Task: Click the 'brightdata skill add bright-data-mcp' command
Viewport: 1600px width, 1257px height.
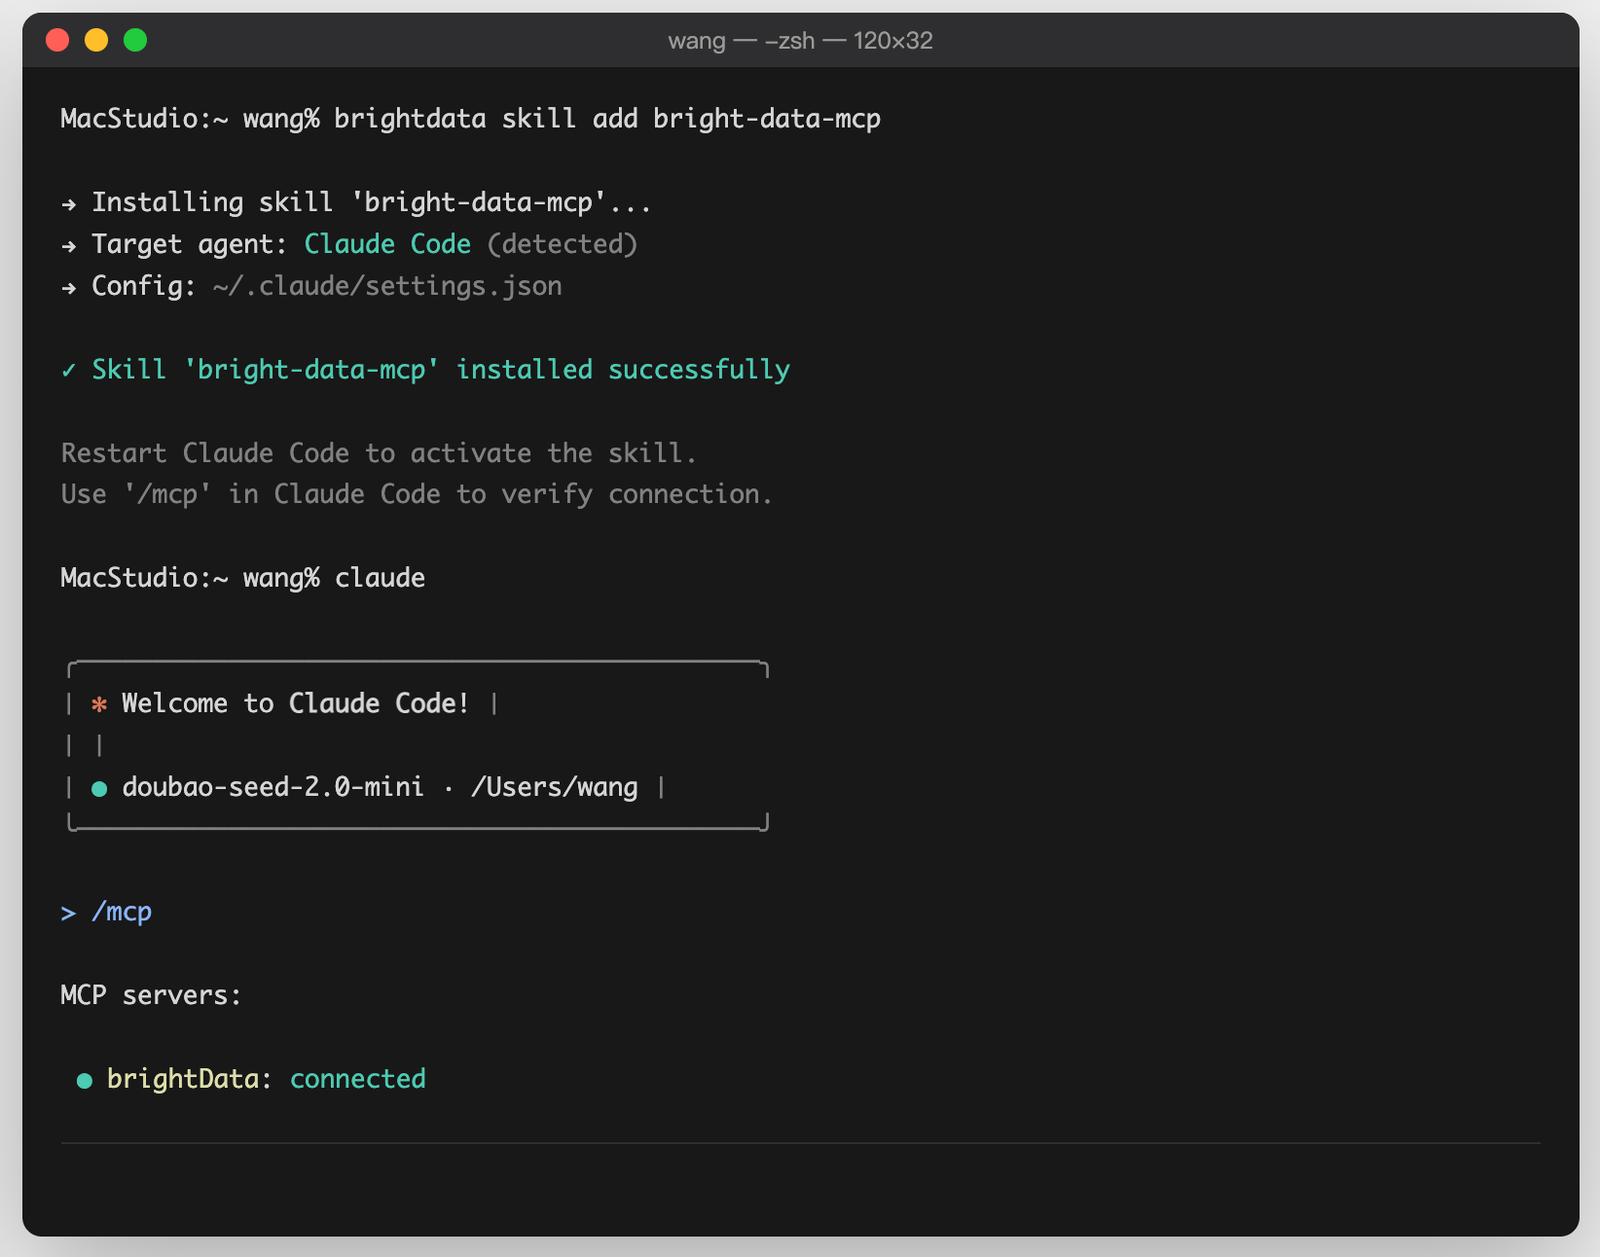Action: [x=607, y=119]
